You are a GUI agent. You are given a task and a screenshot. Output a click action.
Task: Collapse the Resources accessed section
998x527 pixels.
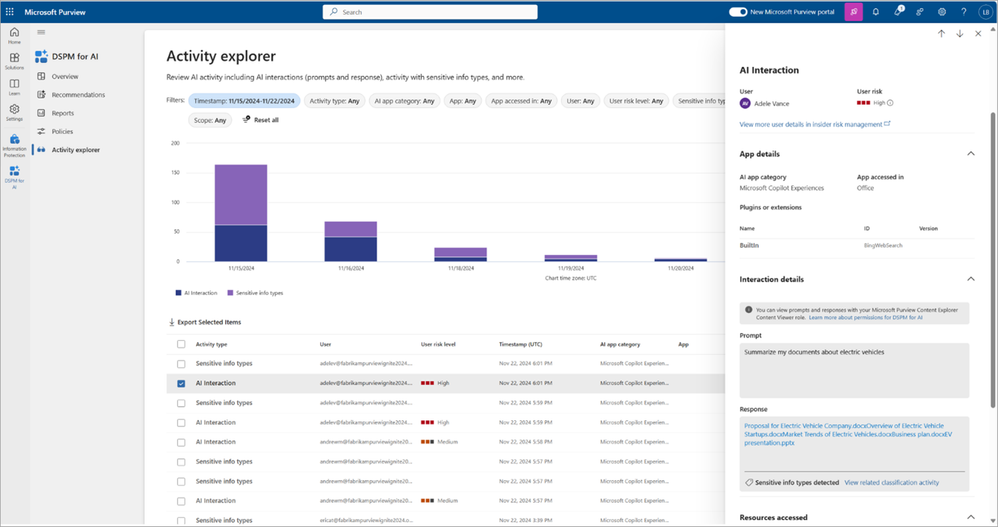click(971, 517)
